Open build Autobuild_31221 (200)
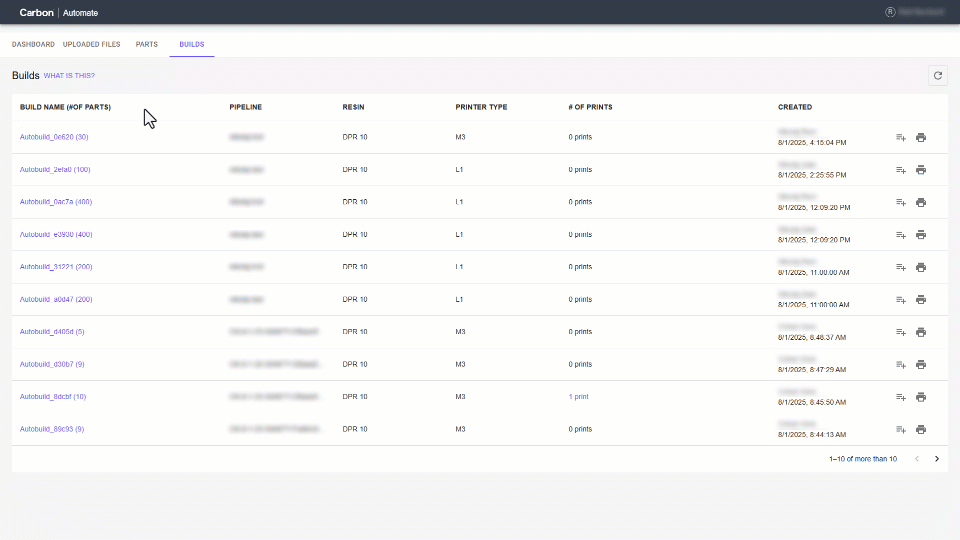This screenshot has height=540, width=960. click(x=56, y=267)
